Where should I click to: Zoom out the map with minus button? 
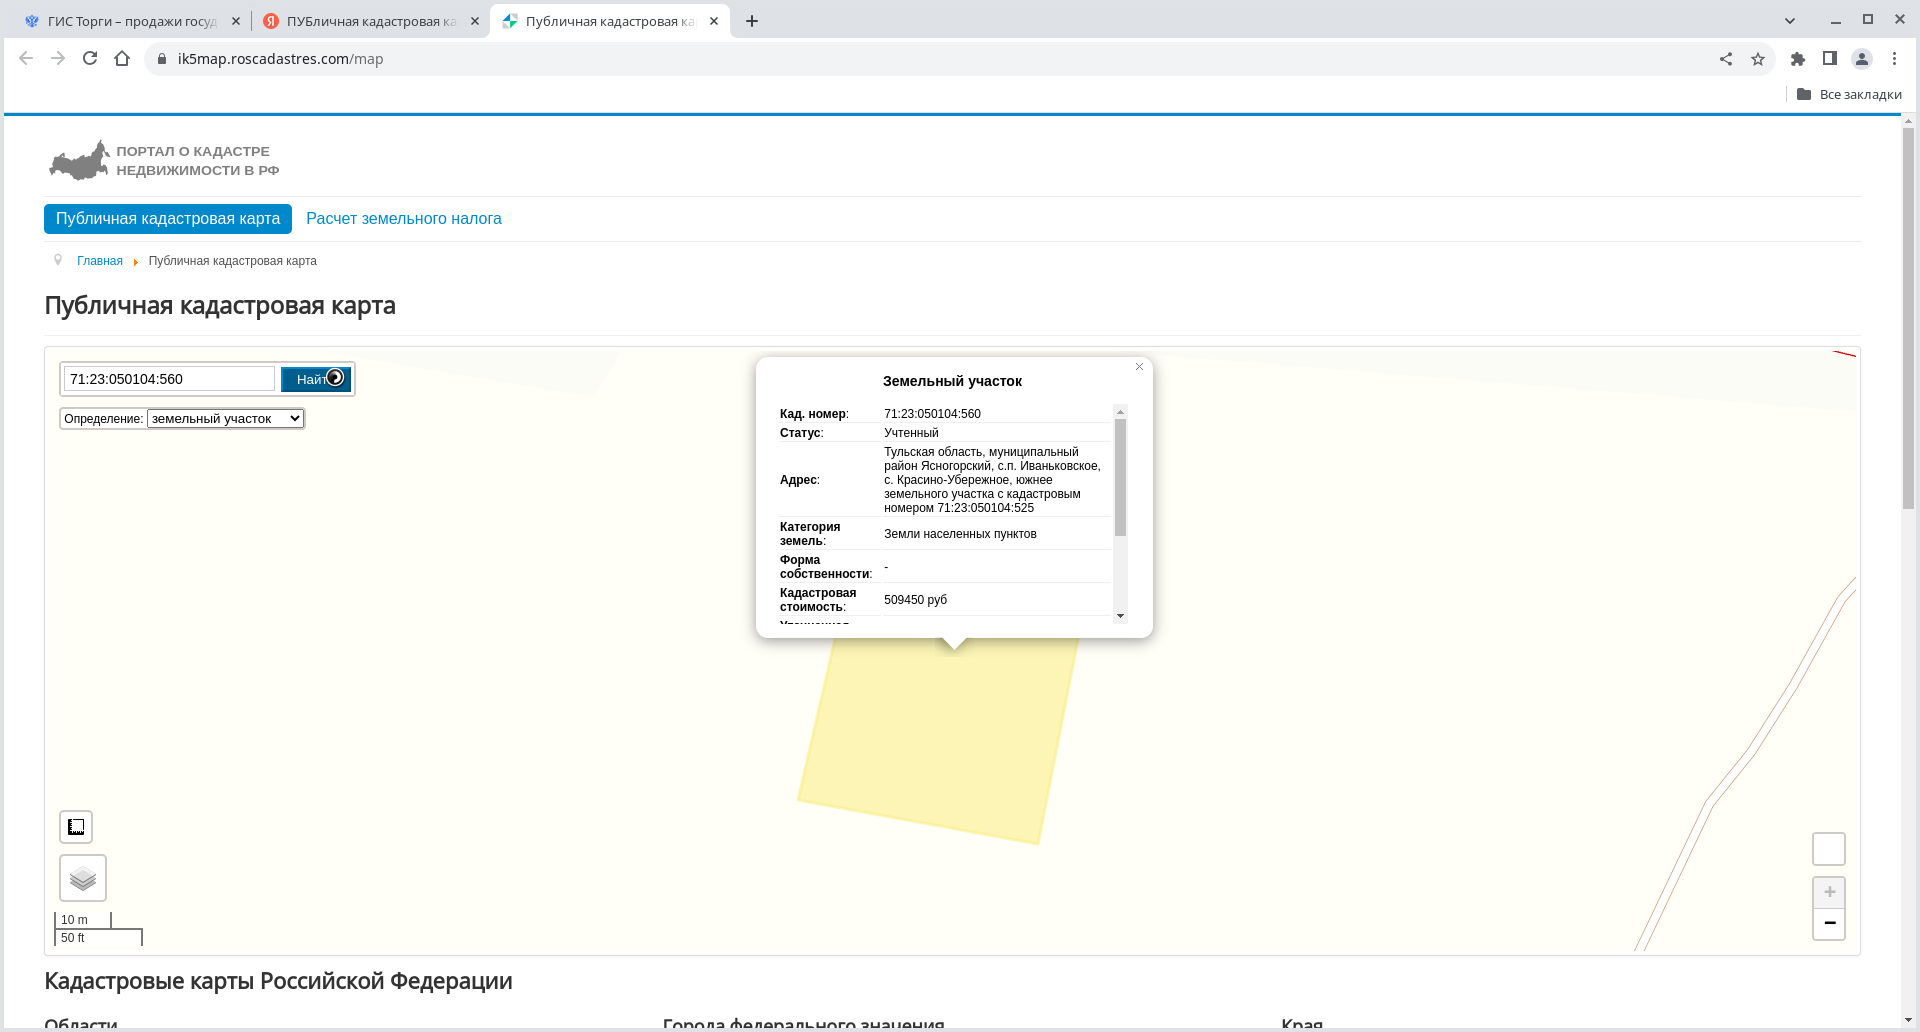point(1829,923)
